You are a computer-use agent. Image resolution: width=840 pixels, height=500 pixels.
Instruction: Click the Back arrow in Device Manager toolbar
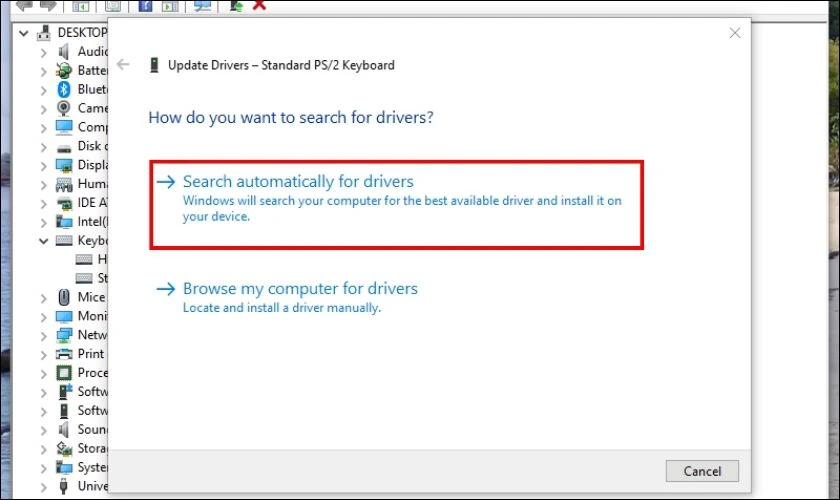[24, 5]
